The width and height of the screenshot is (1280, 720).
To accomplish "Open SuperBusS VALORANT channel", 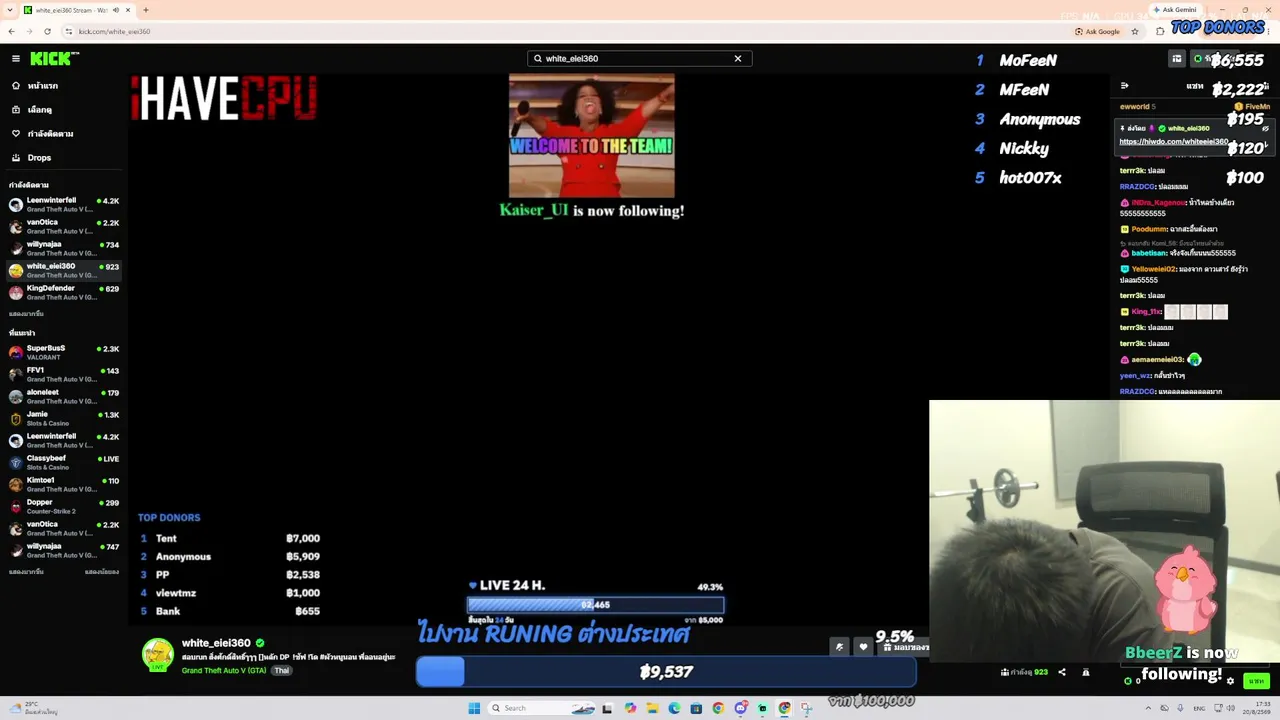I will pos(64,352).
